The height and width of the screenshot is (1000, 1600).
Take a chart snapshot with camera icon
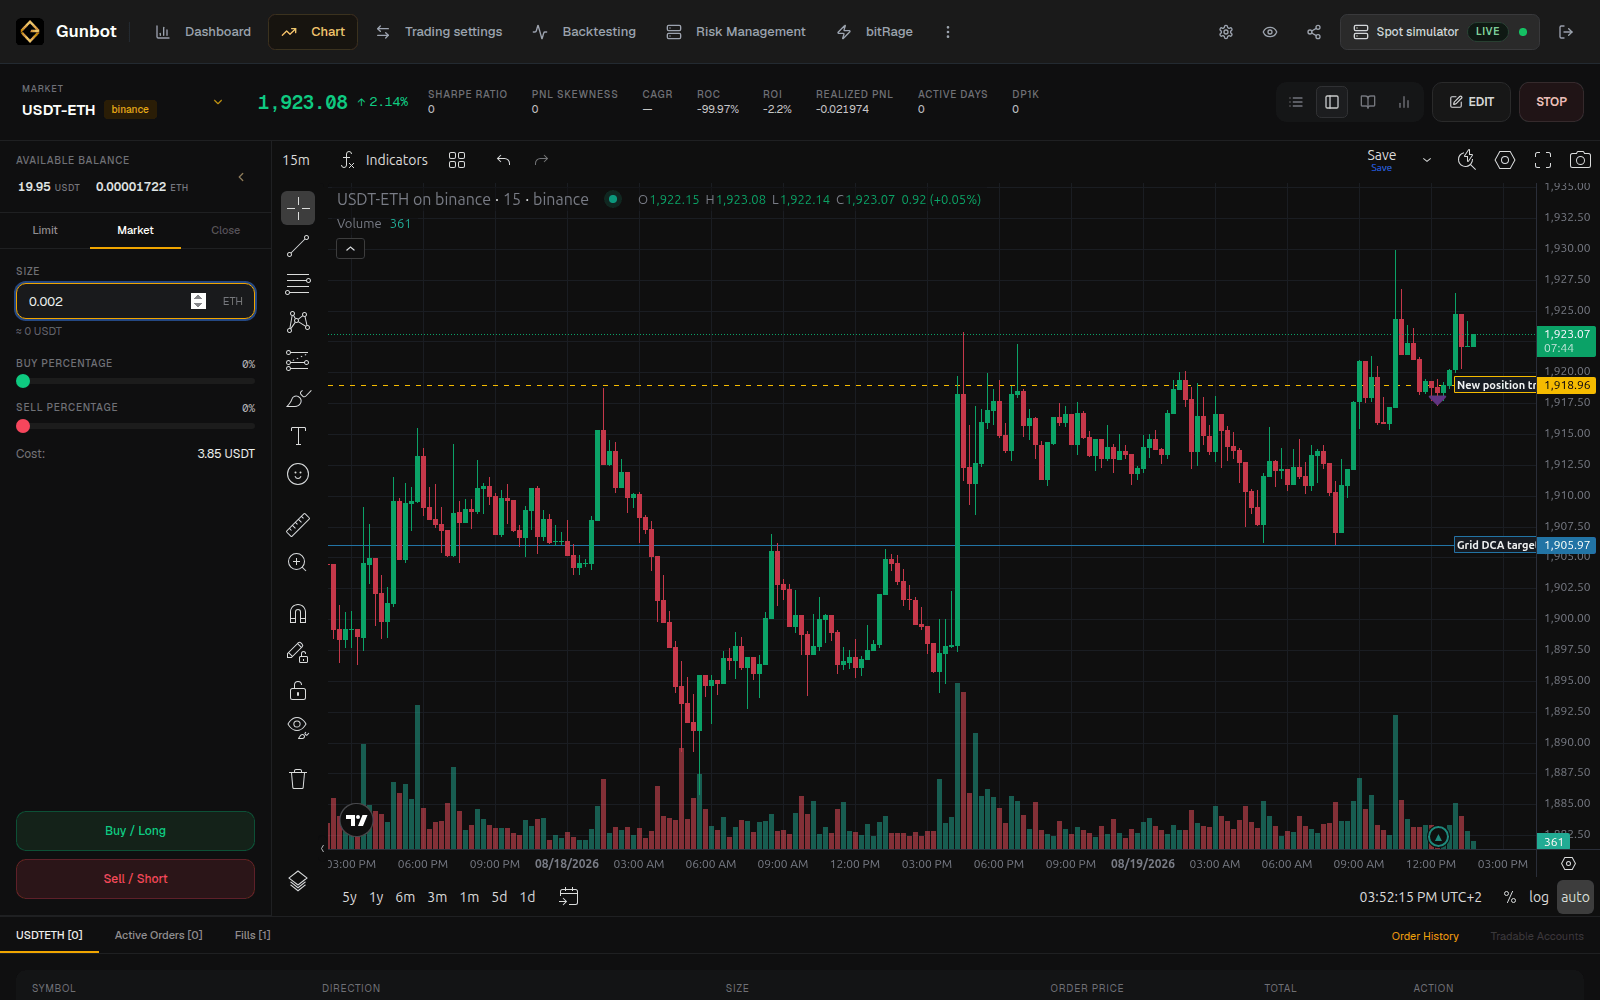point(1580,160)
